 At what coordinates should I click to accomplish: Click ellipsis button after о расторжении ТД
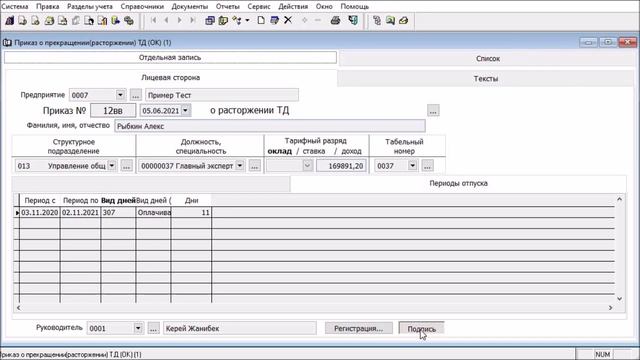click(433, 111)
